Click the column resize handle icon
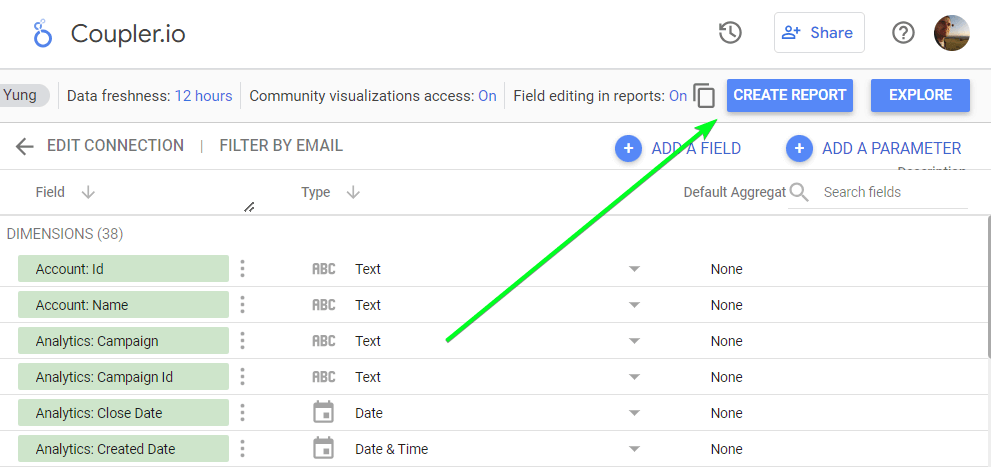 pyautogui.click(x=249, y=207)
